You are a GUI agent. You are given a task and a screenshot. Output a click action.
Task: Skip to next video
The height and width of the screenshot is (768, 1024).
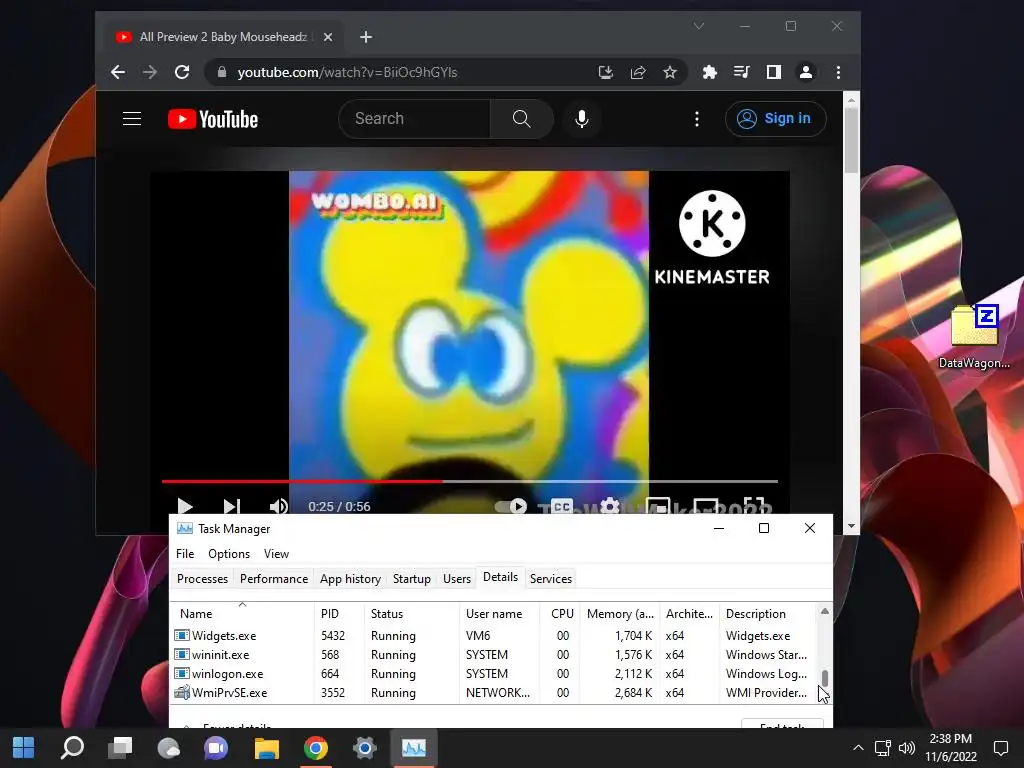(232, 506)
